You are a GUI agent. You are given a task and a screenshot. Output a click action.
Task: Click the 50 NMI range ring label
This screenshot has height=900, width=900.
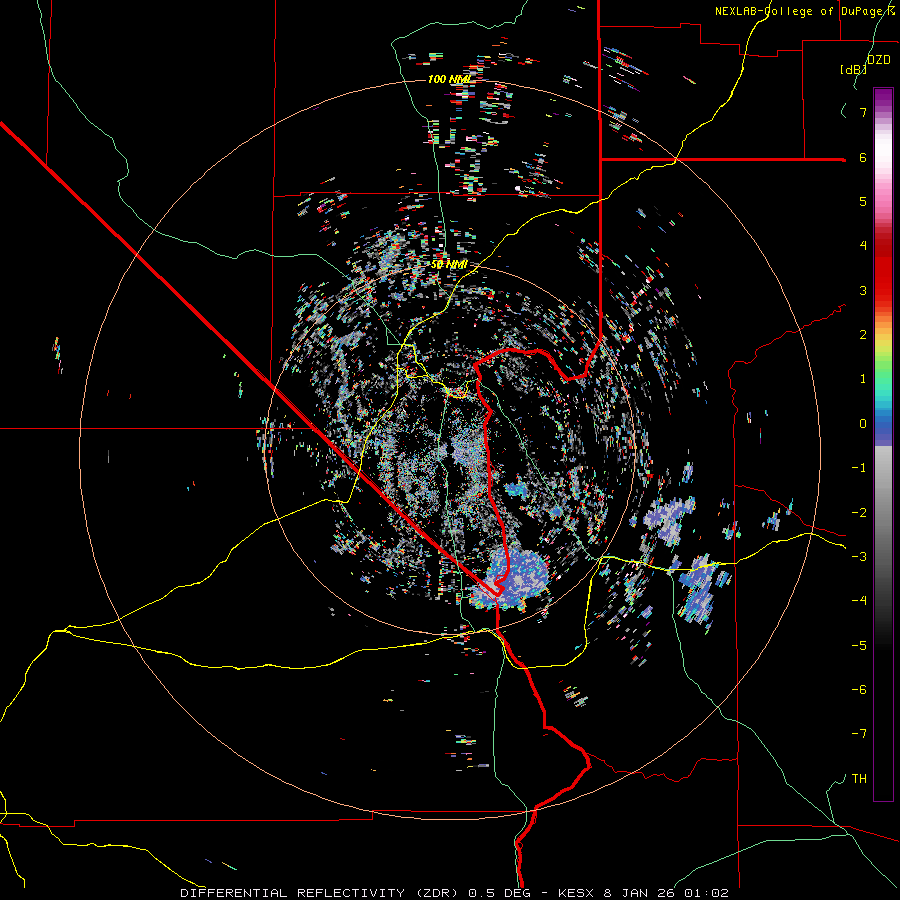click(x=449, y=265)
